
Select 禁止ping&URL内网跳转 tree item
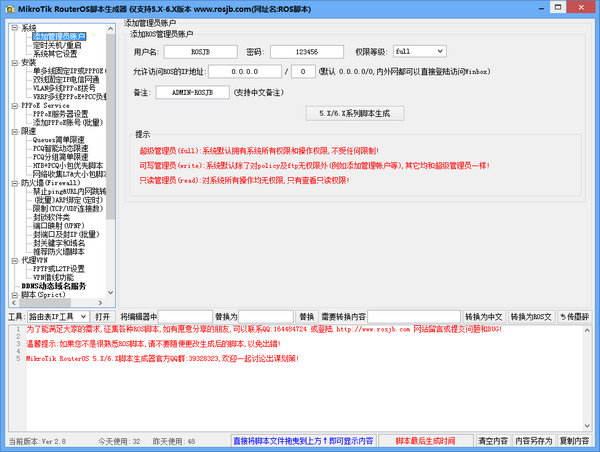pyautogui.click(x=69, y=191)
